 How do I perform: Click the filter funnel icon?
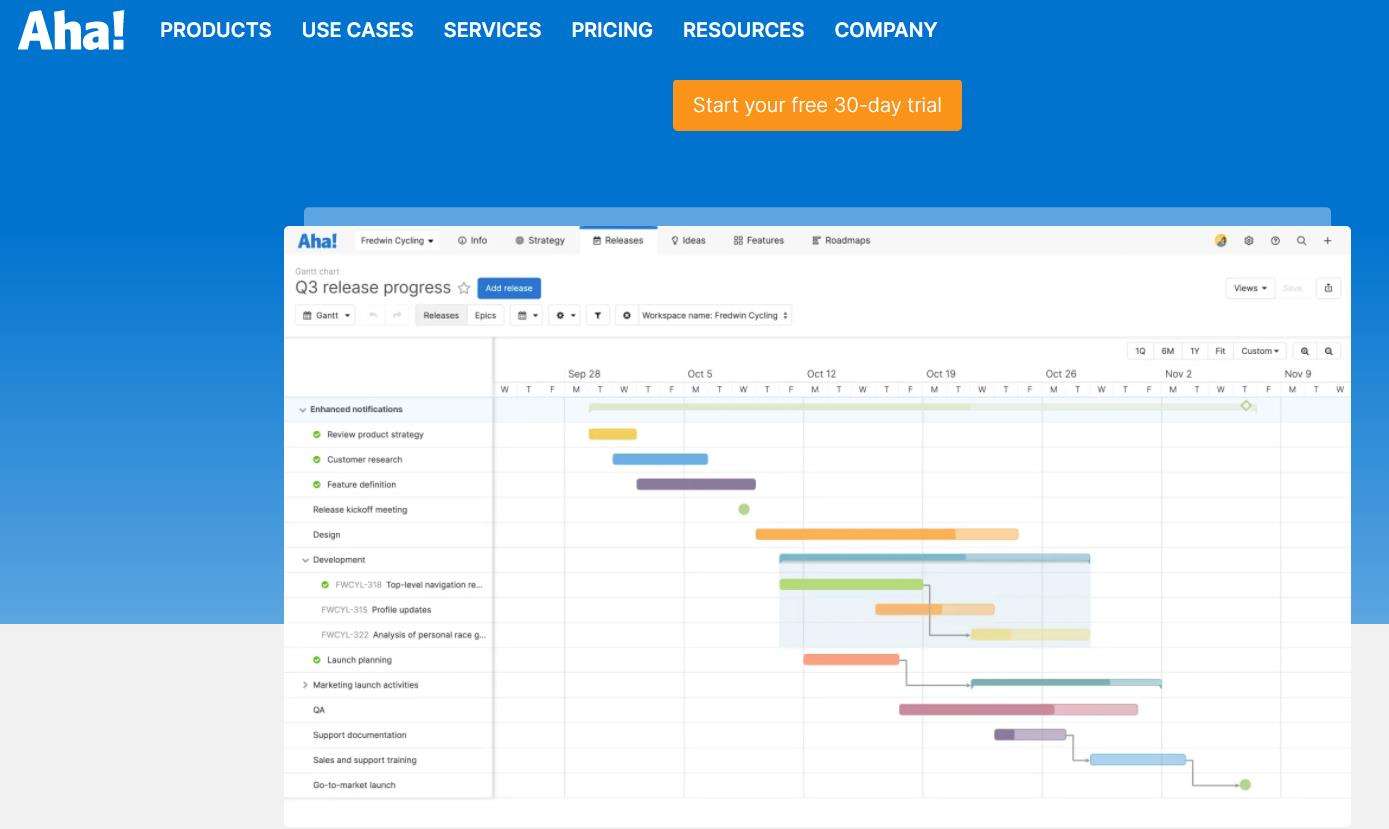598,315
